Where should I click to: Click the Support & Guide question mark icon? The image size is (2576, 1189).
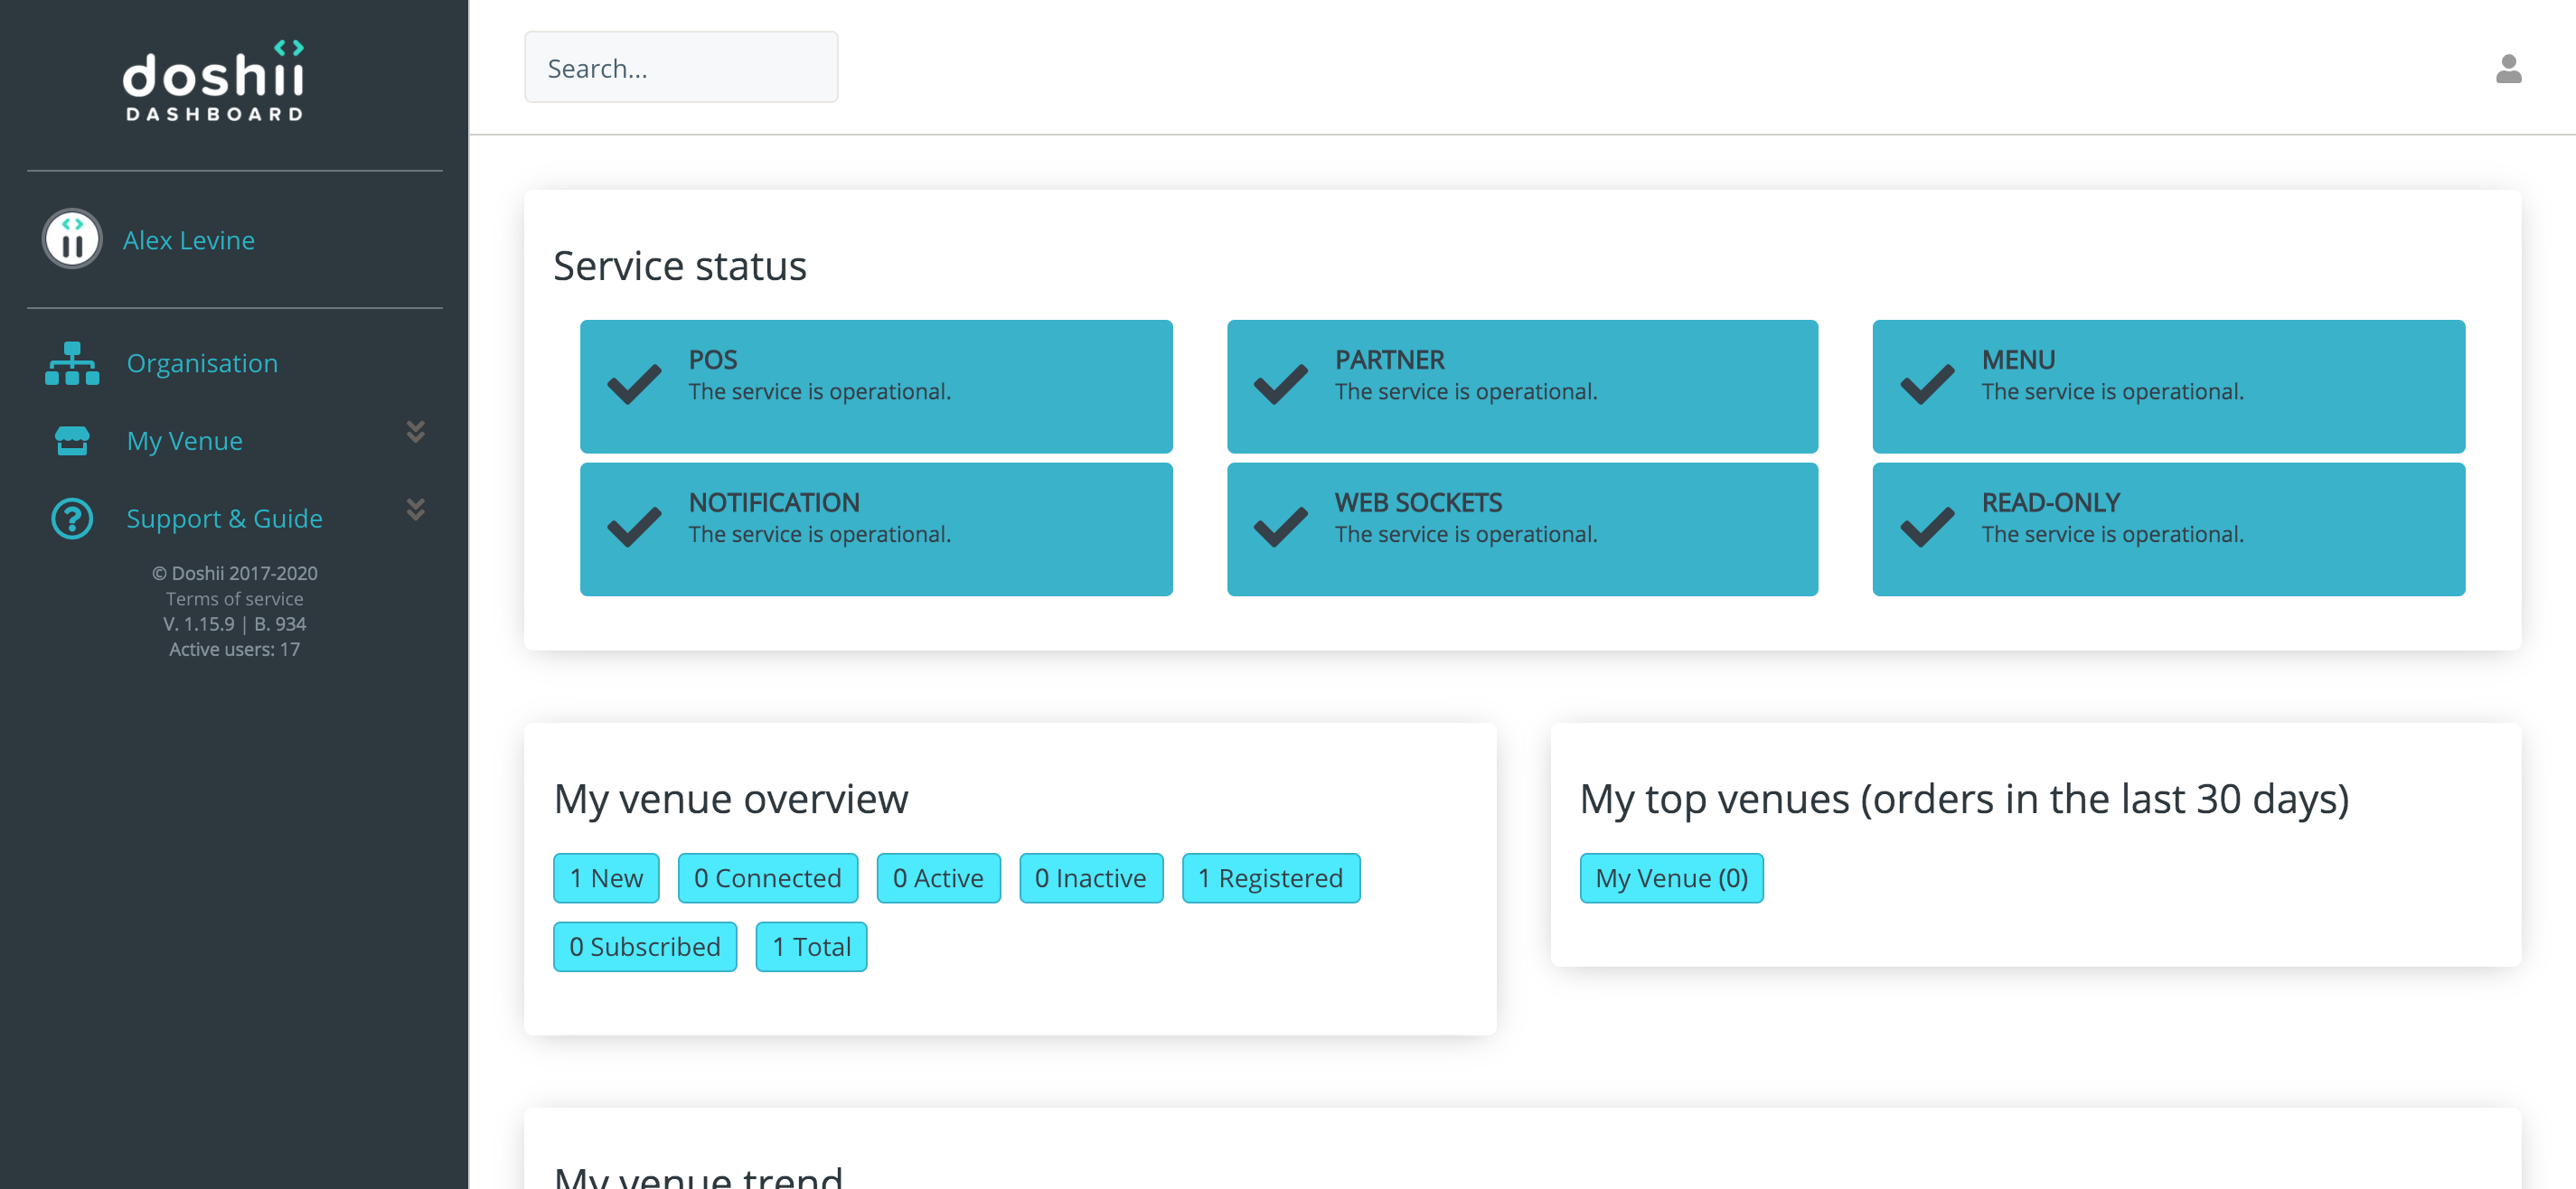point(71,517)
